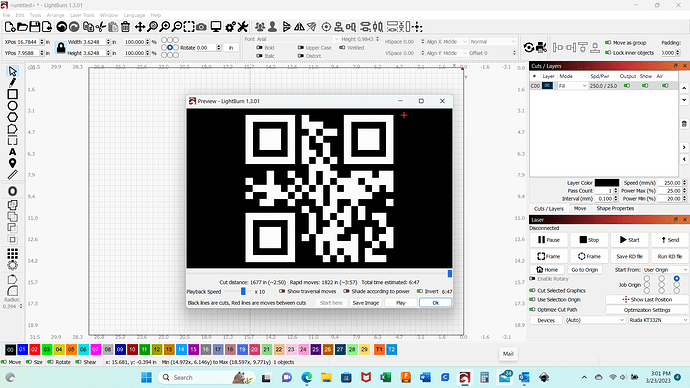Open the Mode dropdown for layer C00

[x=573, y=86]
